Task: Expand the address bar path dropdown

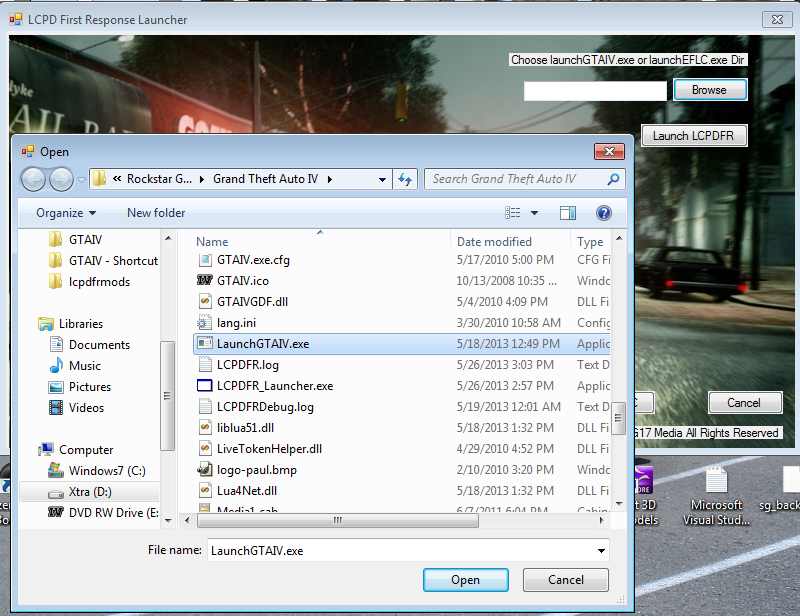Action: click(x=382, y=180)
